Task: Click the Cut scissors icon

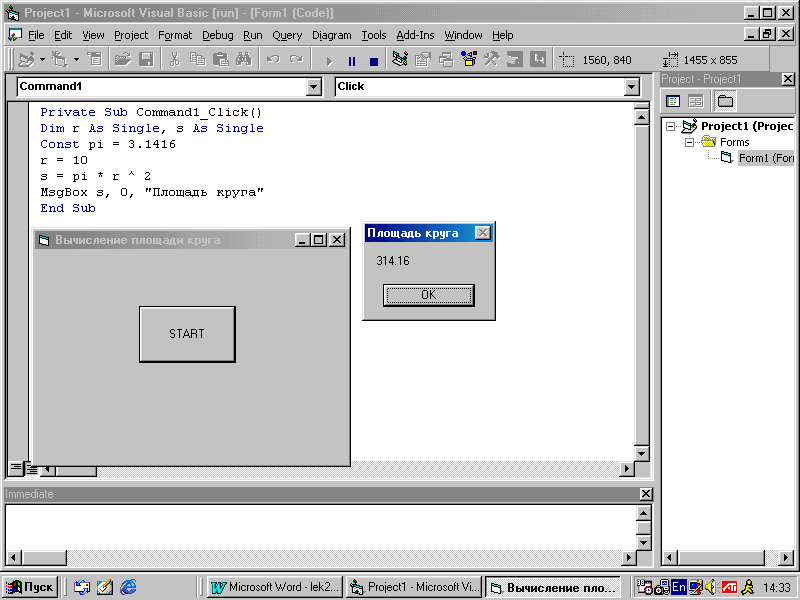Action: [x=174, y=60]
